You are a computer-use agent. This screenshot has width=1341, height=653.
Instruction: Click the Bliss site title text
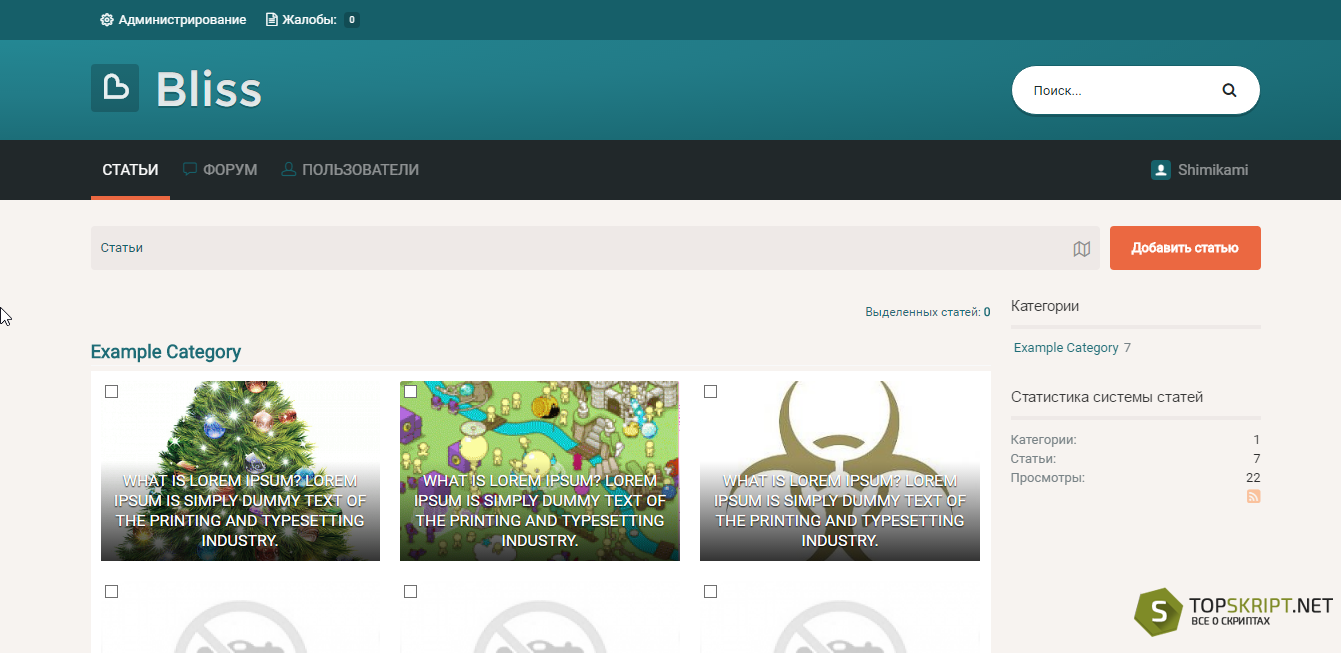pyautogui.click(x=209, y=89)
